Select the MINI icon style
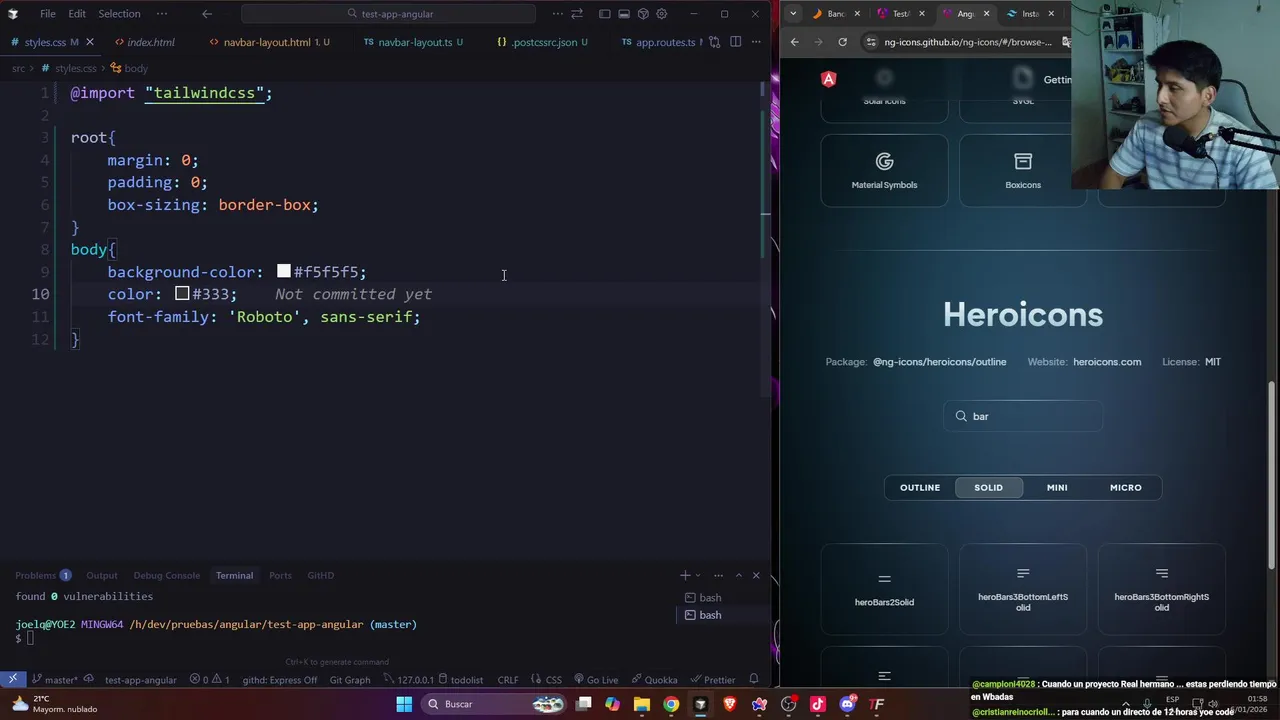The height and width of the screenshot is (720, 1280). (x=1057, y=488)
